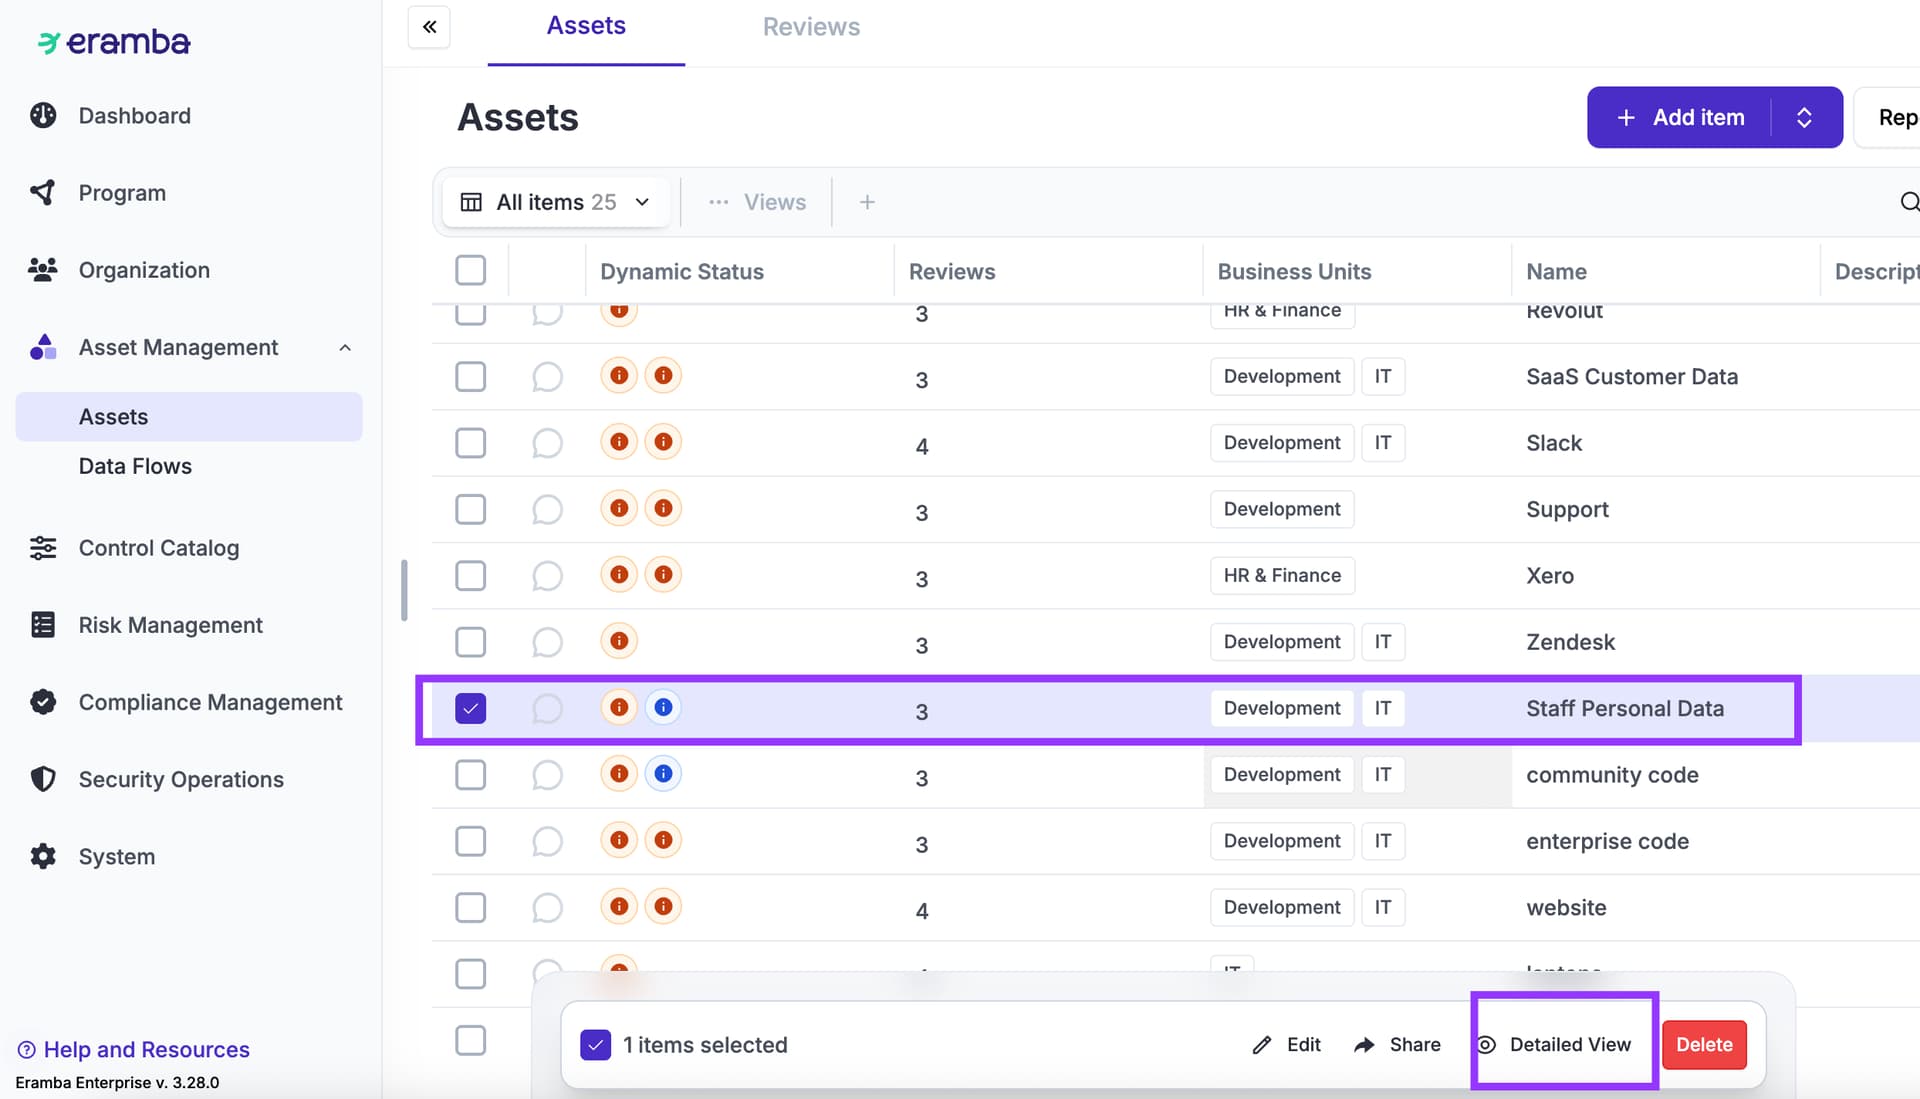Screen dimensions: 1920x1099
Task: Uncheck the Staff Personal Data checkbox
Action: pyautogui.click(x=470, y=708)
